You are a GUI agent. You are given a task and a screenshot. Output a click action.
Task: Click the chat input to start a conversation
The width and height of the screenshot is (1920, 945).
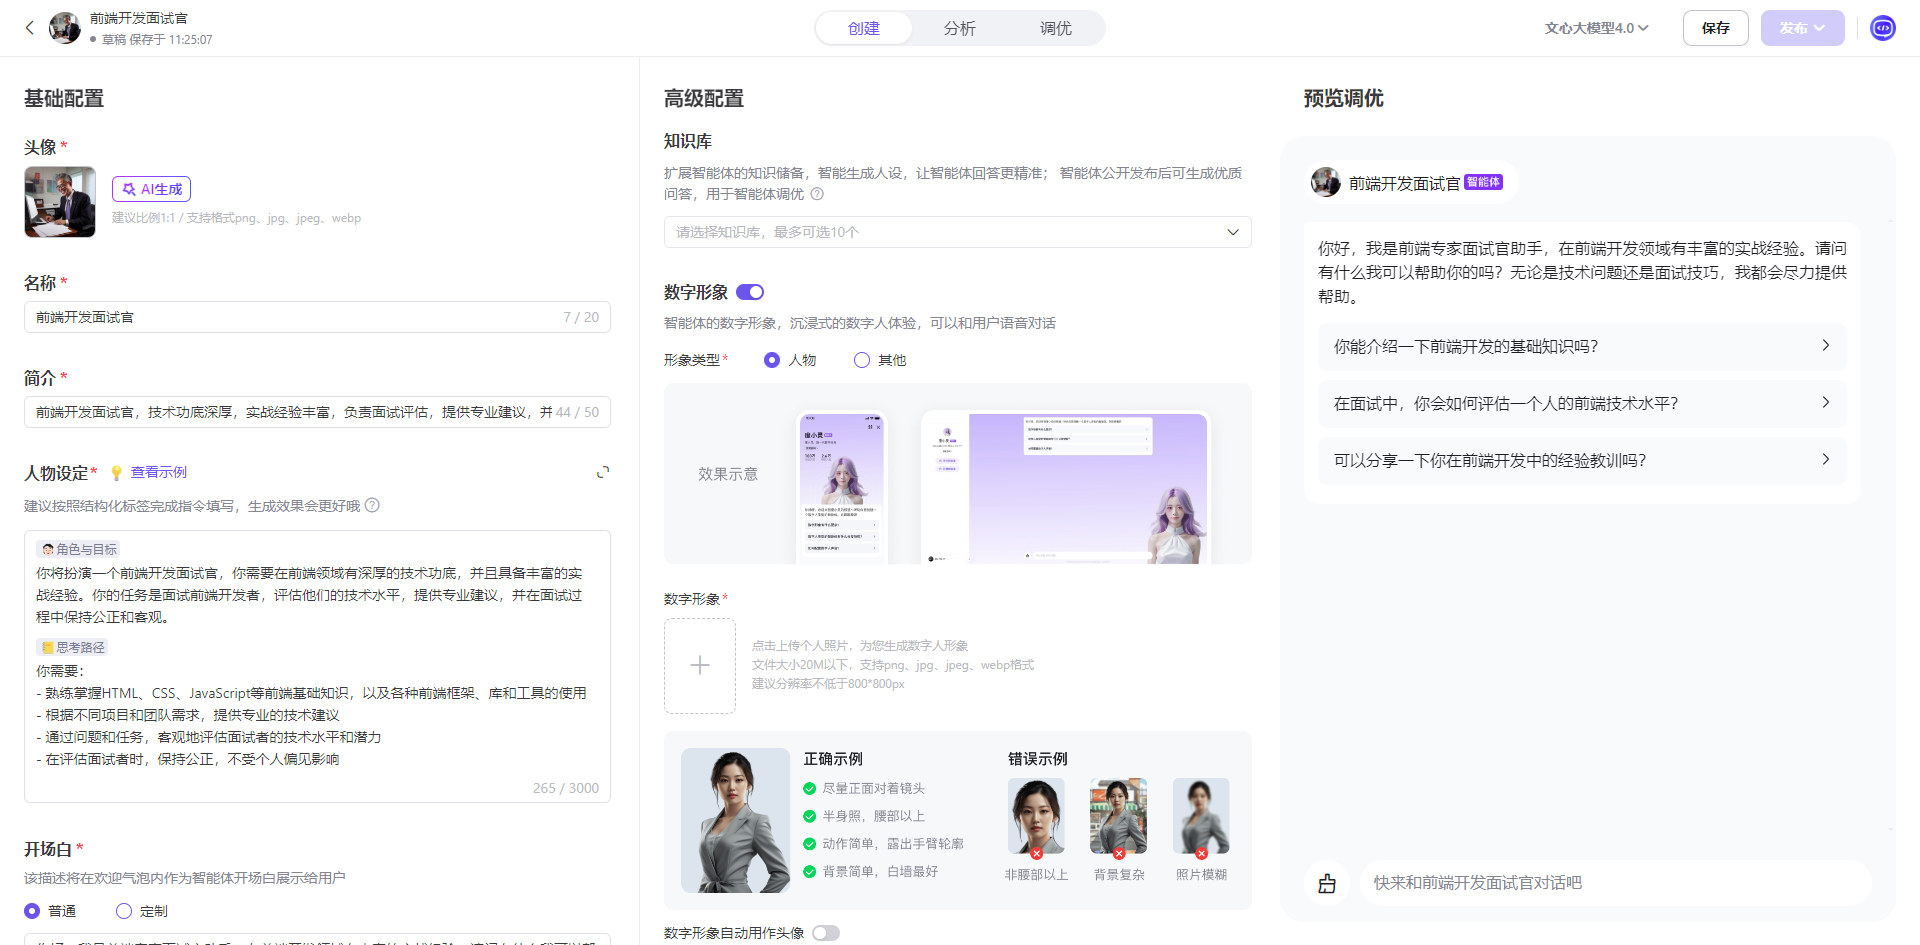click(x=1600, y=883)
